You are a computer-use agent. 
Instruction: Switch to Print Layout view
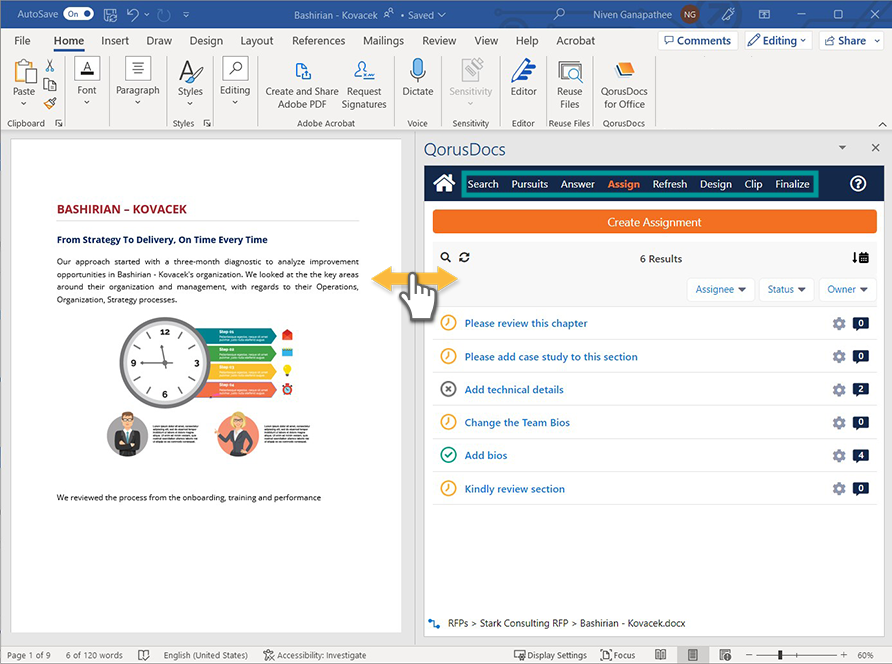click(x=692, y=655)
